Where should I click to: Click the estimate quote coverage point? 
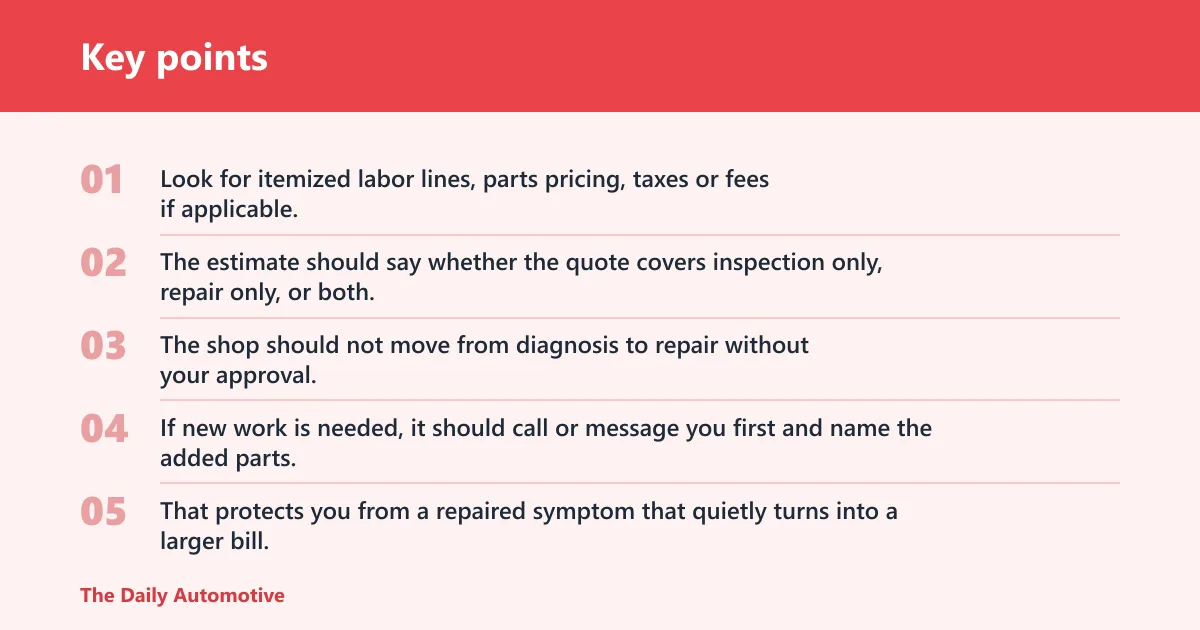tap(522, 277)
